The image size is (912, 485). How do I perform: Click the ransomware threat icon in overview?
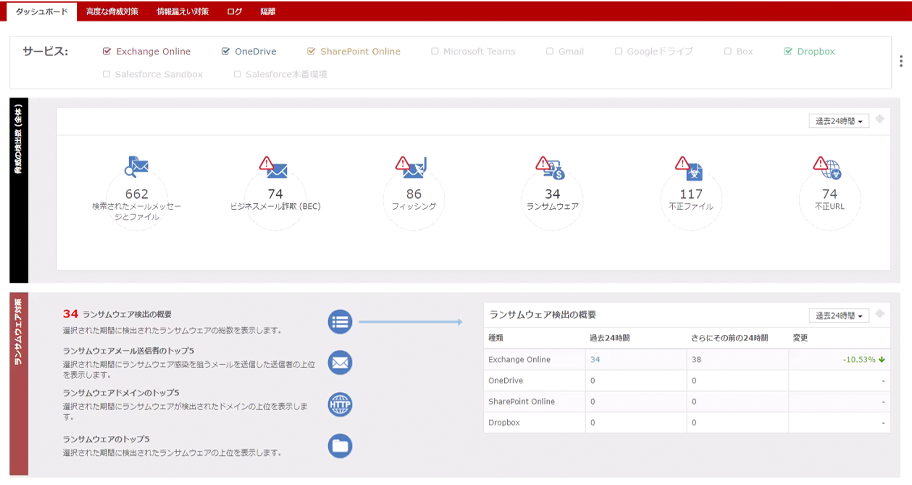click(x=551, y=167)
